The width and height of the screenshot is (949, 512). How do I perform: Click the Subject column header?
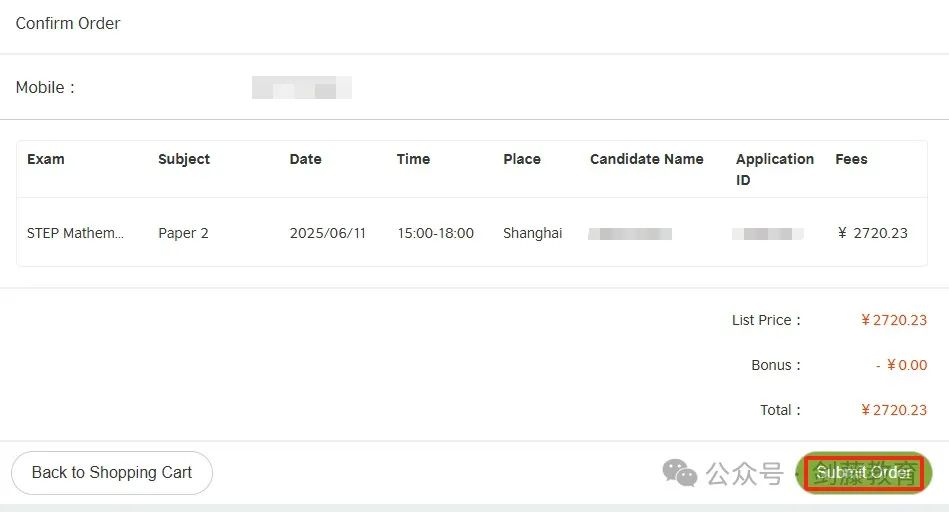point(184,159)
